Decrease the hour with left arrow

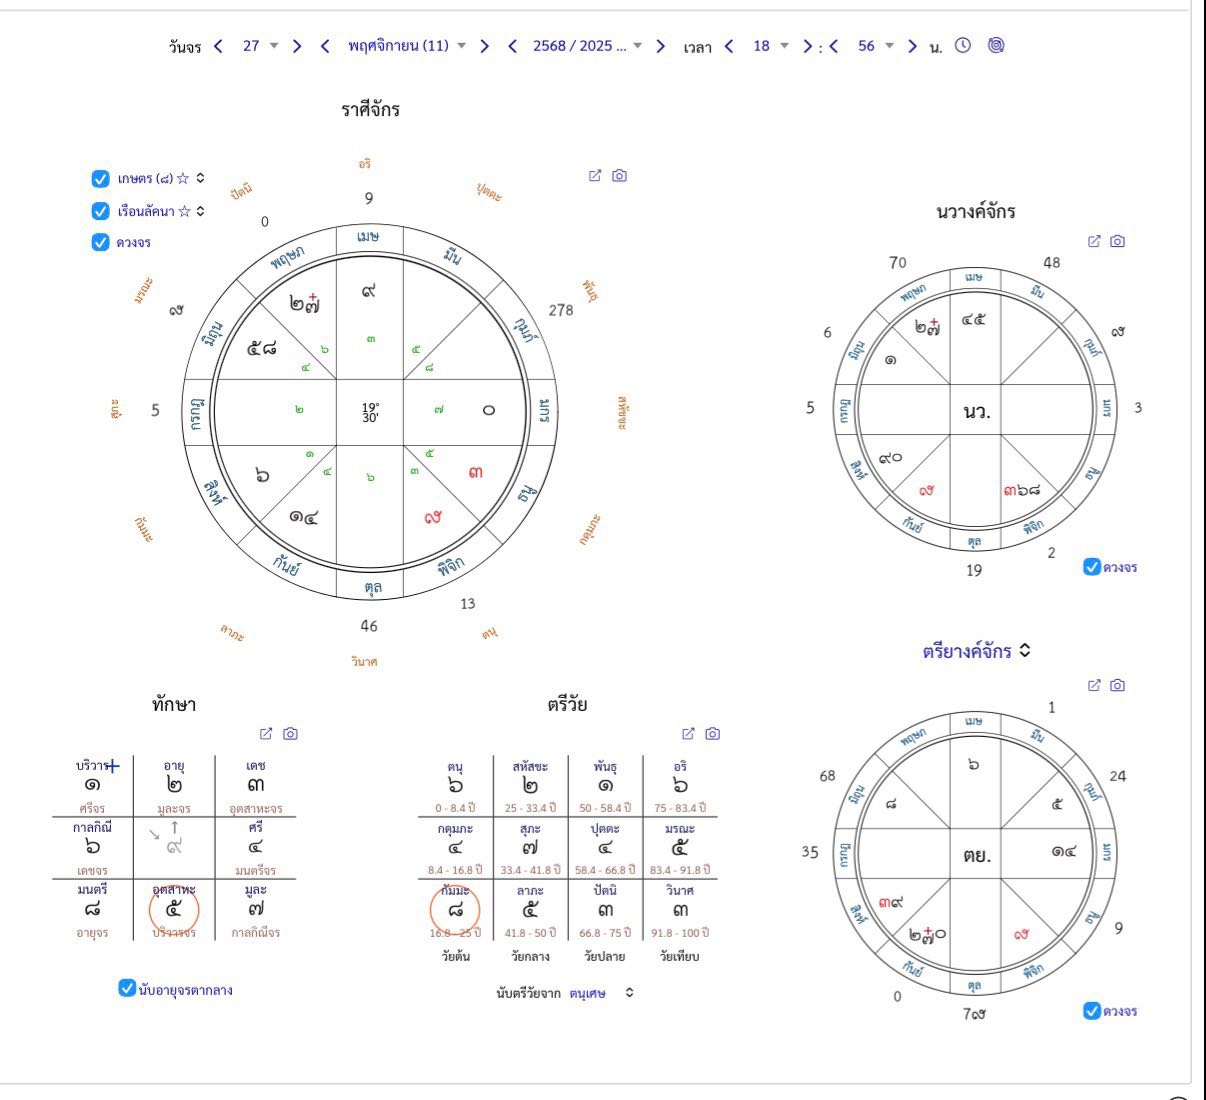pos(729,46)
